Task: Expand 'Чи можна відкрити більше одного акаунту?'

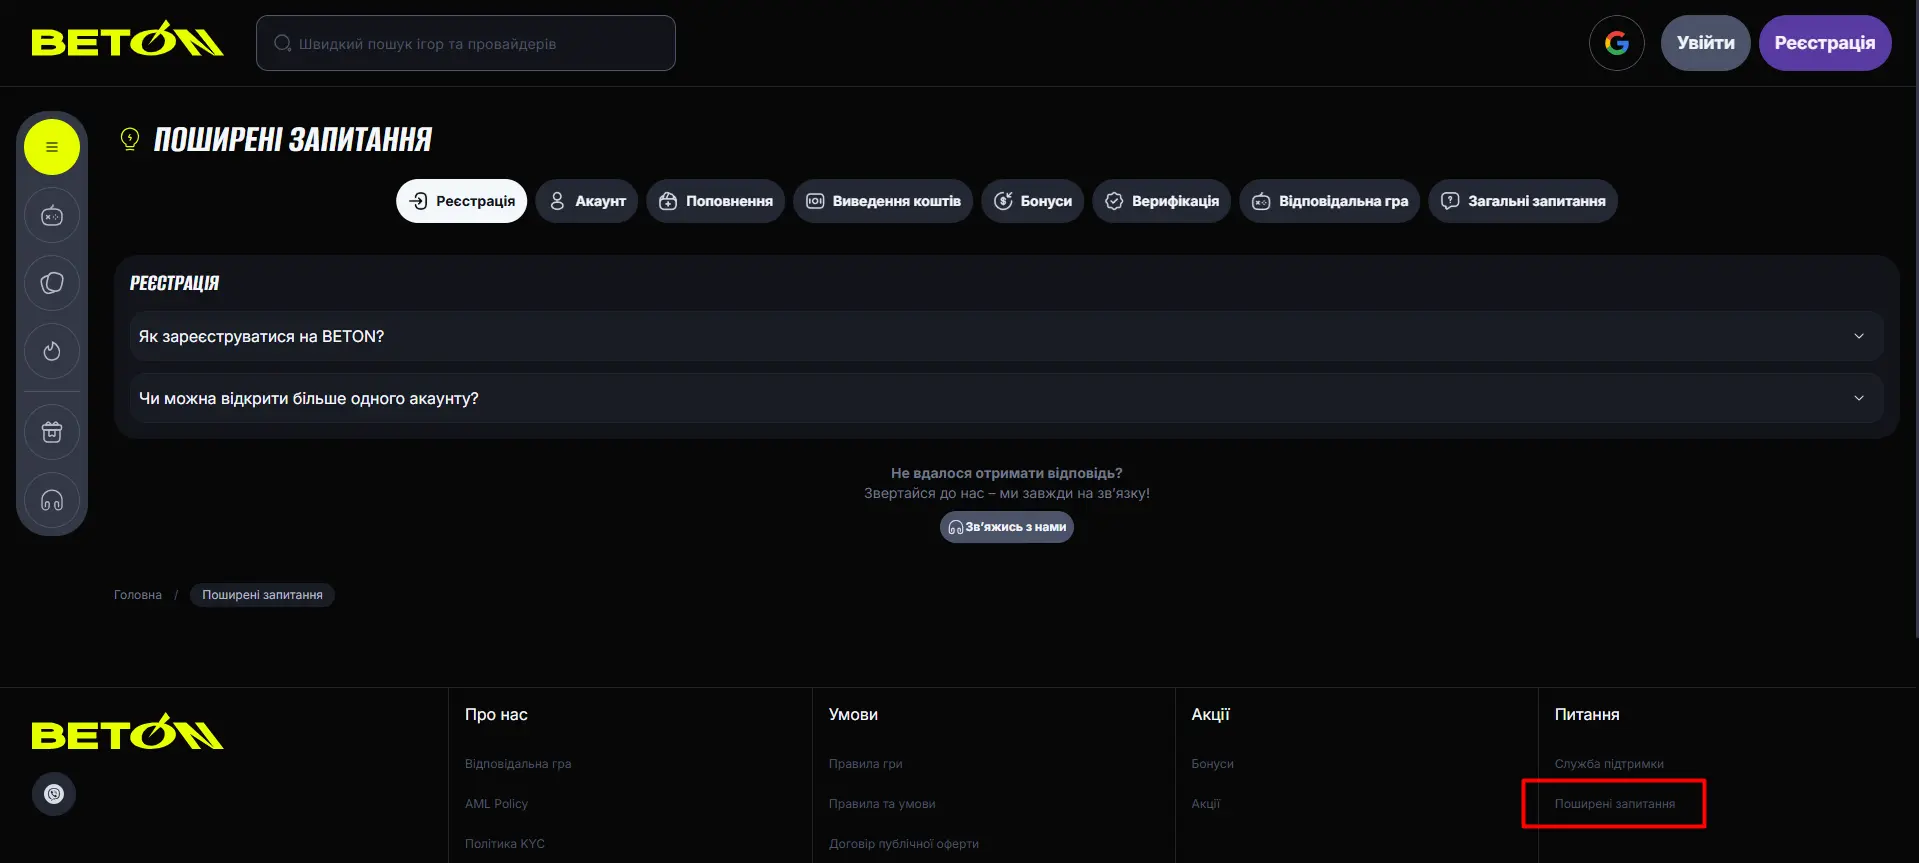Action: pyautogui.click(x=1006, y=399)
